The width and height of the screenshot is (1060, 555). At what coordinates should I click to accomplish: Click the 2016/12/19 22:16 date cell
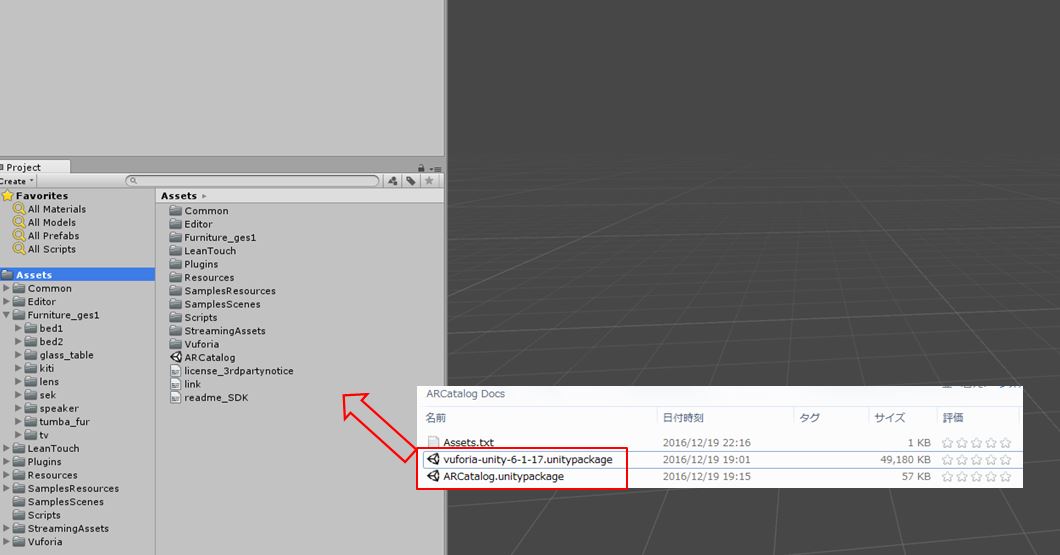tap(706, 443)
